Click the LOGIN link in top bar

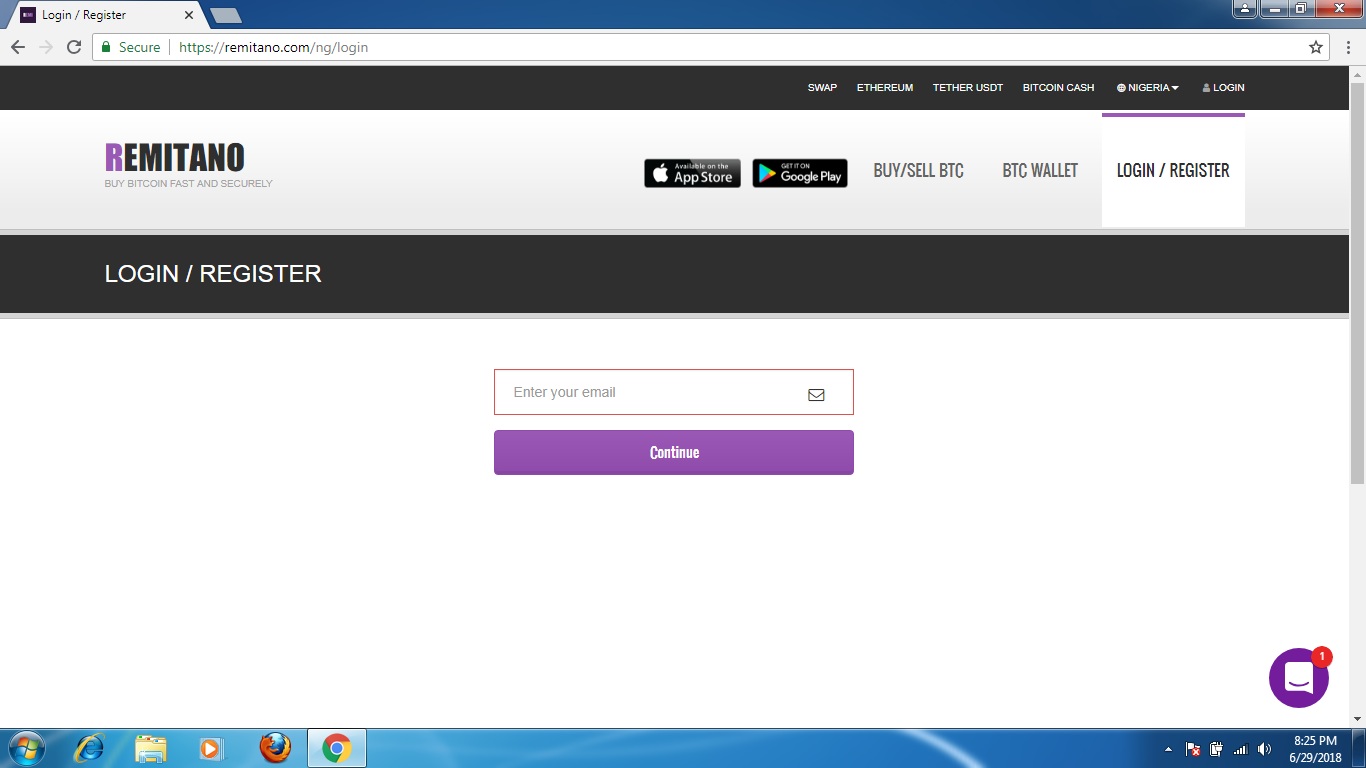[x=1223, y=88]
